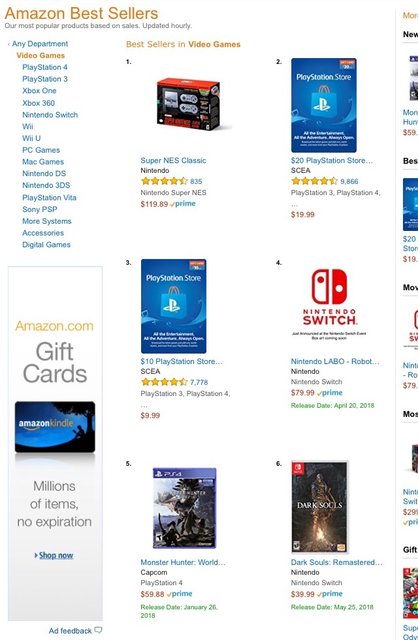The image size is (418, 640).
Task: Click the $20 PlayStation Store card image
Action: pos(324,105)
